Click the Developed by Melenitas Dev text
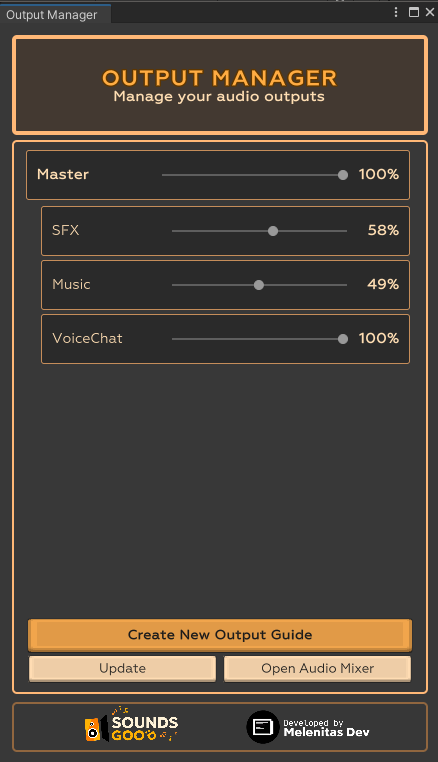Viewport: 438px width, 762px height. (x=326, y=727)
